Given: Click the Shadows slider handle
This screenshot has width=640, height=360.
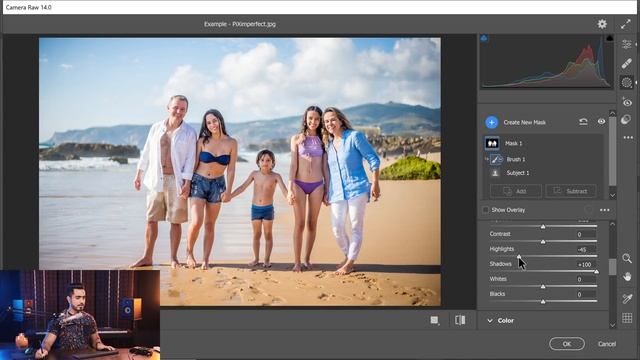Looking at the screenshot, I should point(596,271).
